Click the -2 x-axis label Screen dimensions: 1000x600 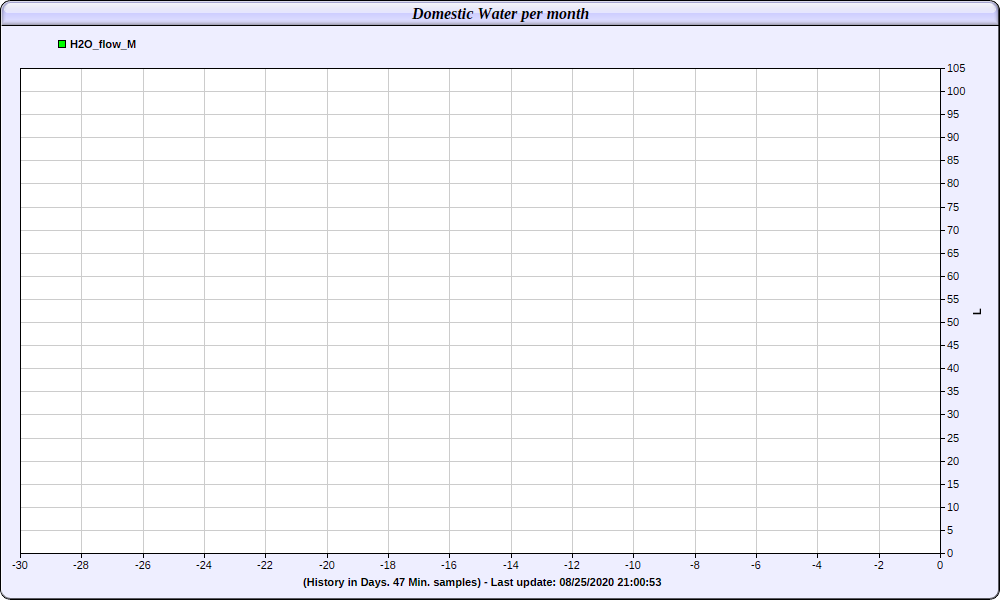click(x=879, y=565)
